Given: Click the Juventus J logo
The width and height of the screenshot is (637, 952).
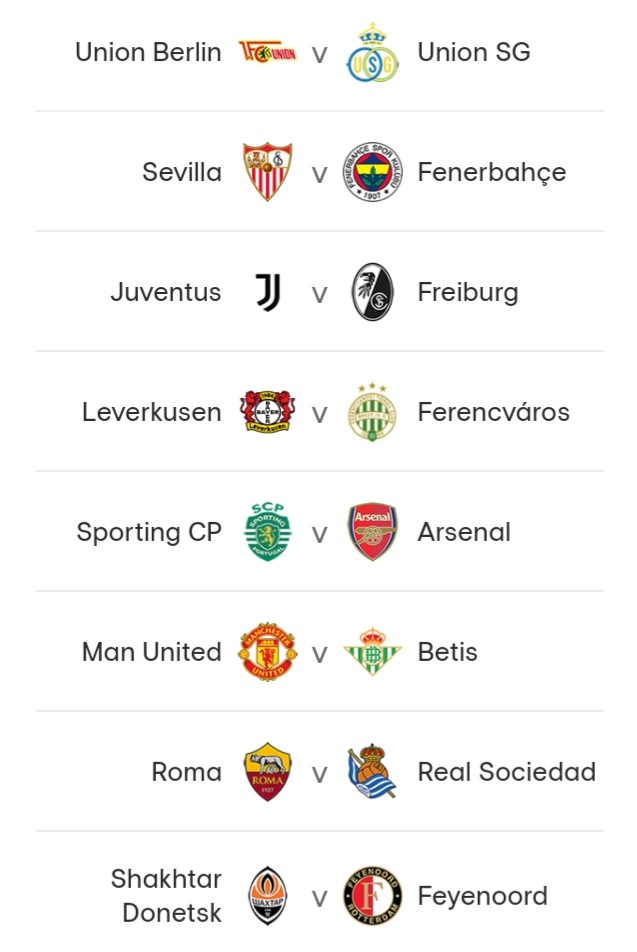Looking at the screenshot, I should click(268, 292).
